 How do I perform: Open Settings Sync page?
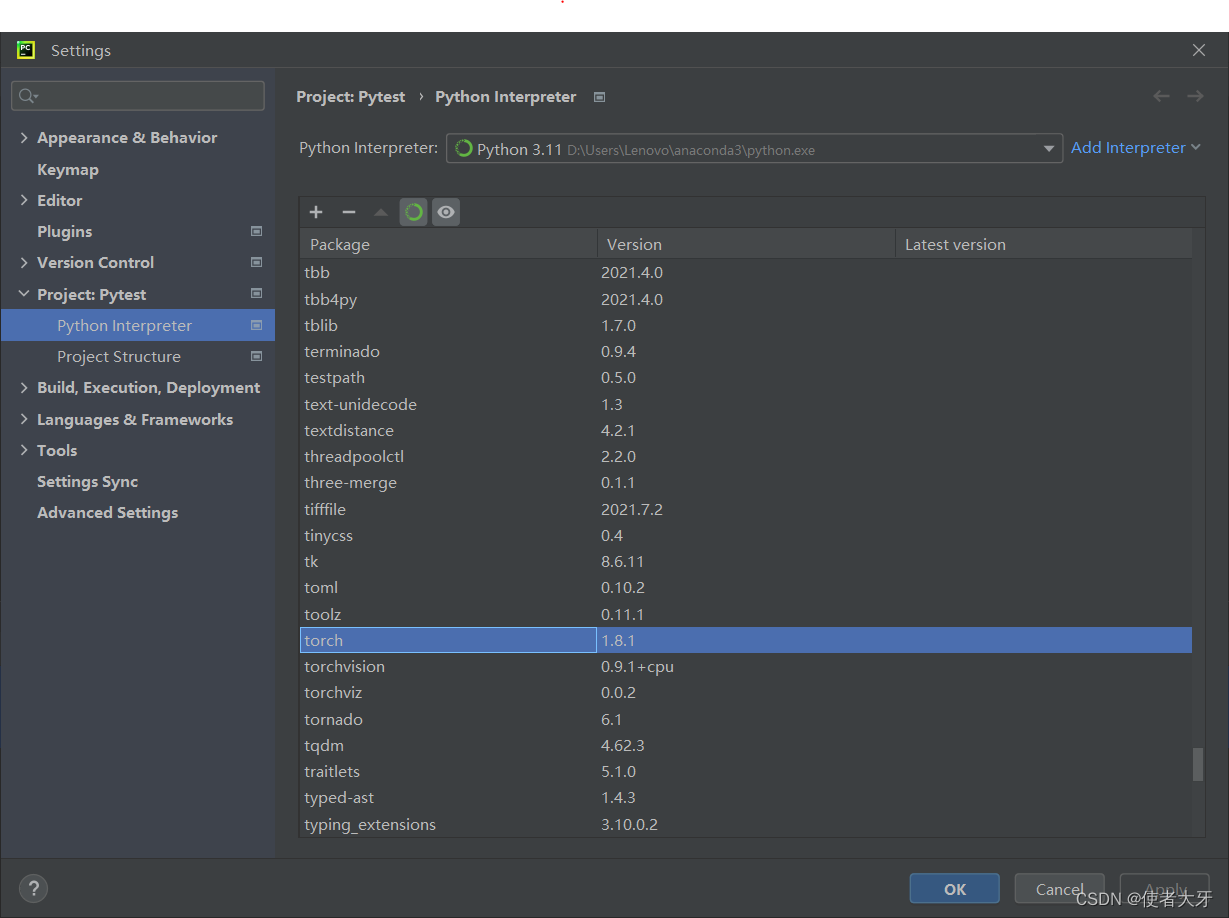[x=88, y=481]
